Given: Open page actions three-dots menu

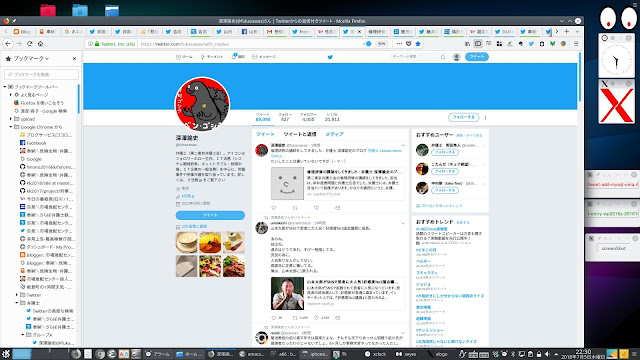Looking at the screenshot, I should [399, 44].
